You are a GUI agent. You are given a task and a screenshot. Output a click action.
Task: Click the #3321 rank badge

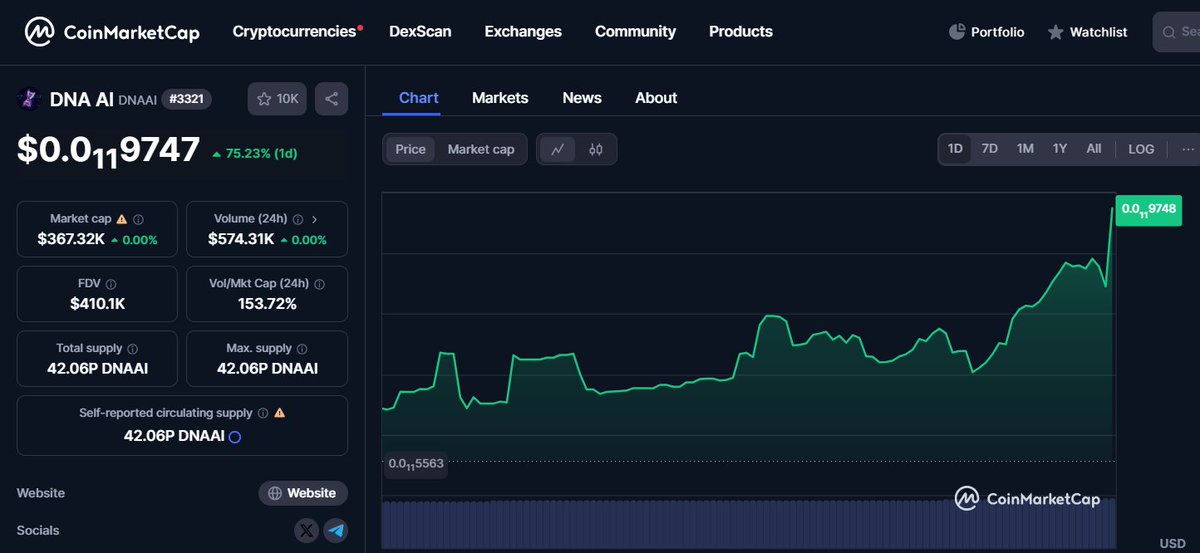[x=186, y=99]
